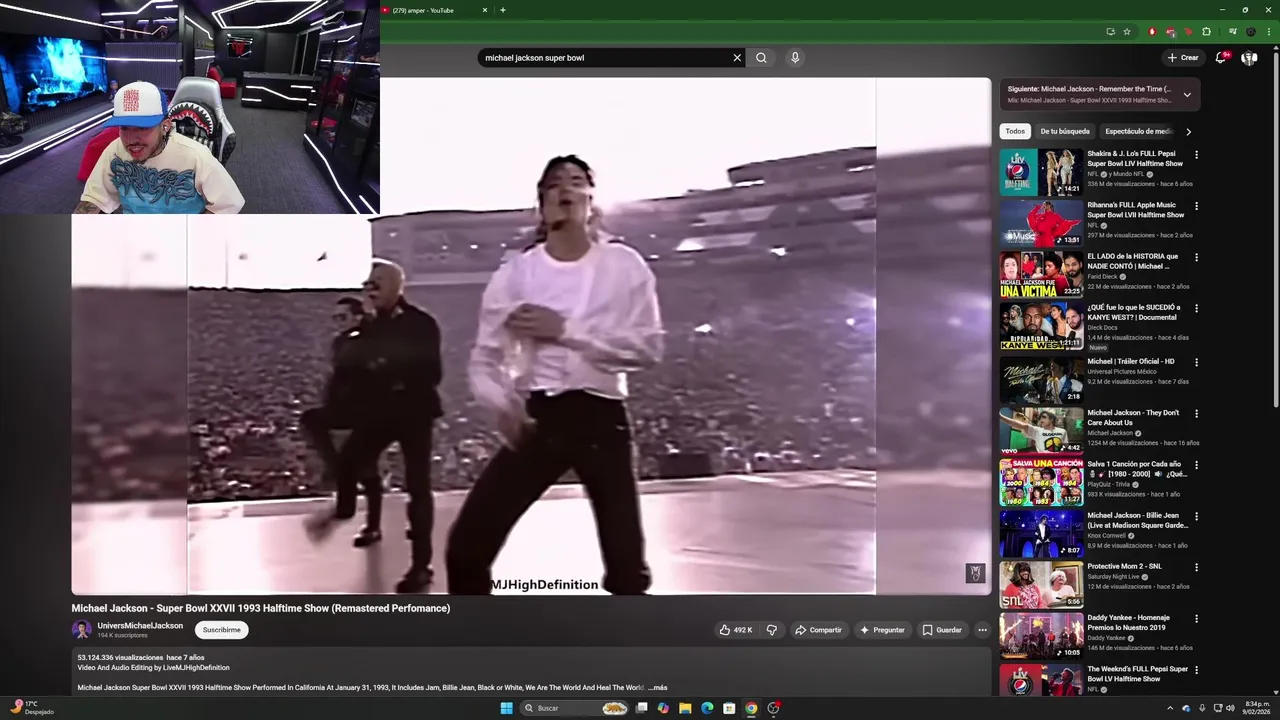Open File Explorer from the taskbar
1280x720 pixels.
click(x=685, y=708)
